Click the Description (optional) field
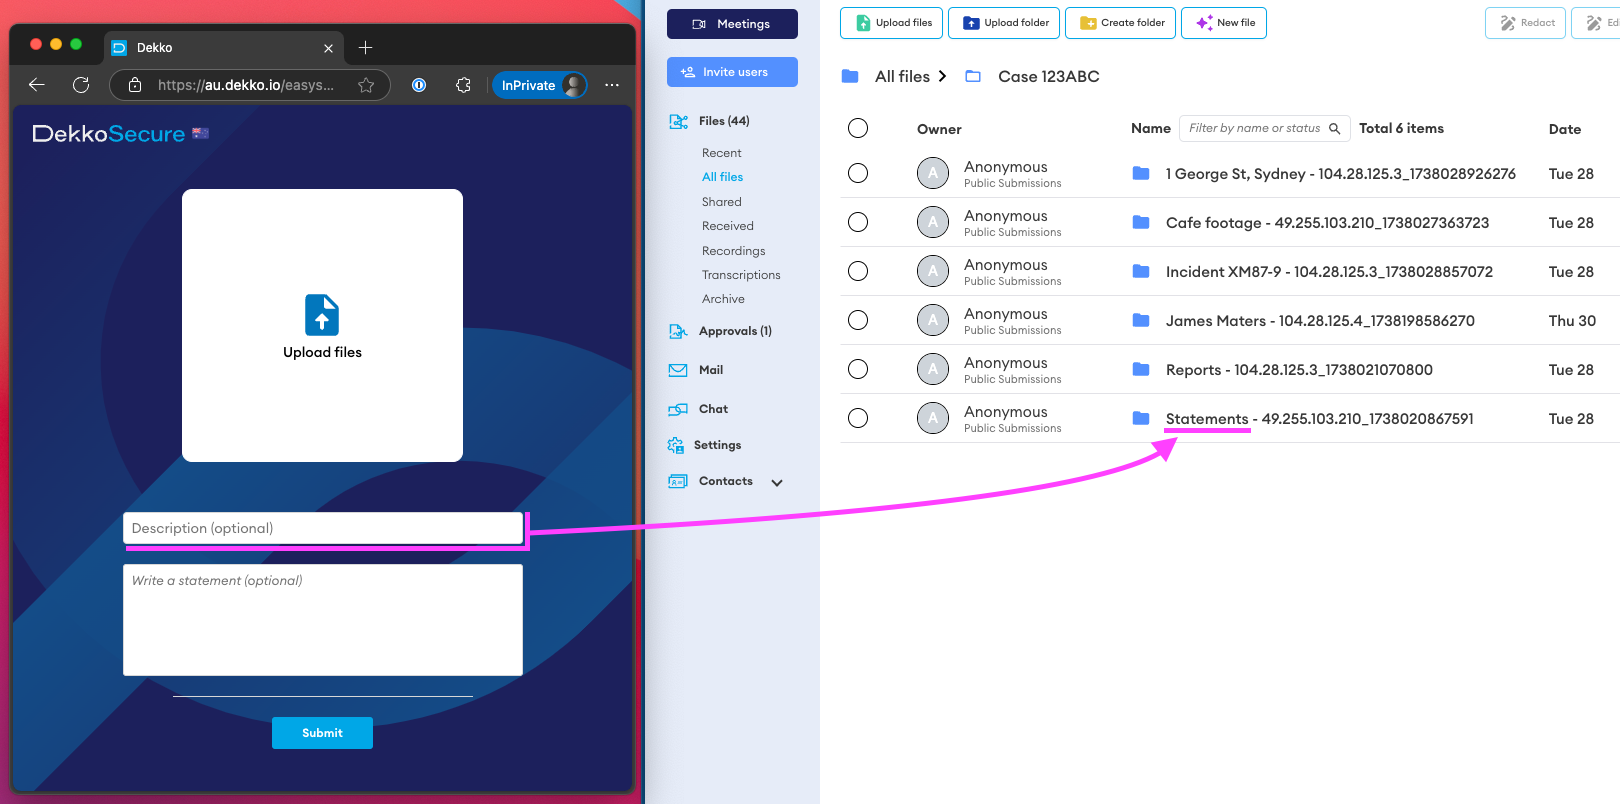The height and width of the screenshot is (804, 1620). tap(323, 528)
